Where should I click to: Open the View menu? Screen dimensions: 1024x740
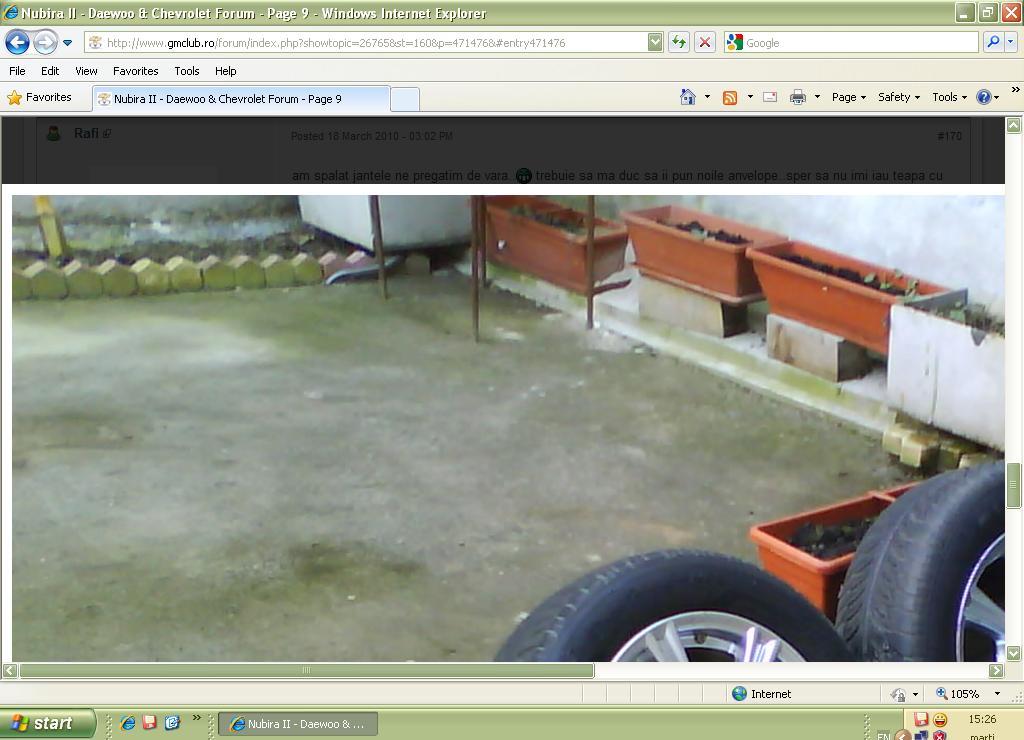coord(86,71)
